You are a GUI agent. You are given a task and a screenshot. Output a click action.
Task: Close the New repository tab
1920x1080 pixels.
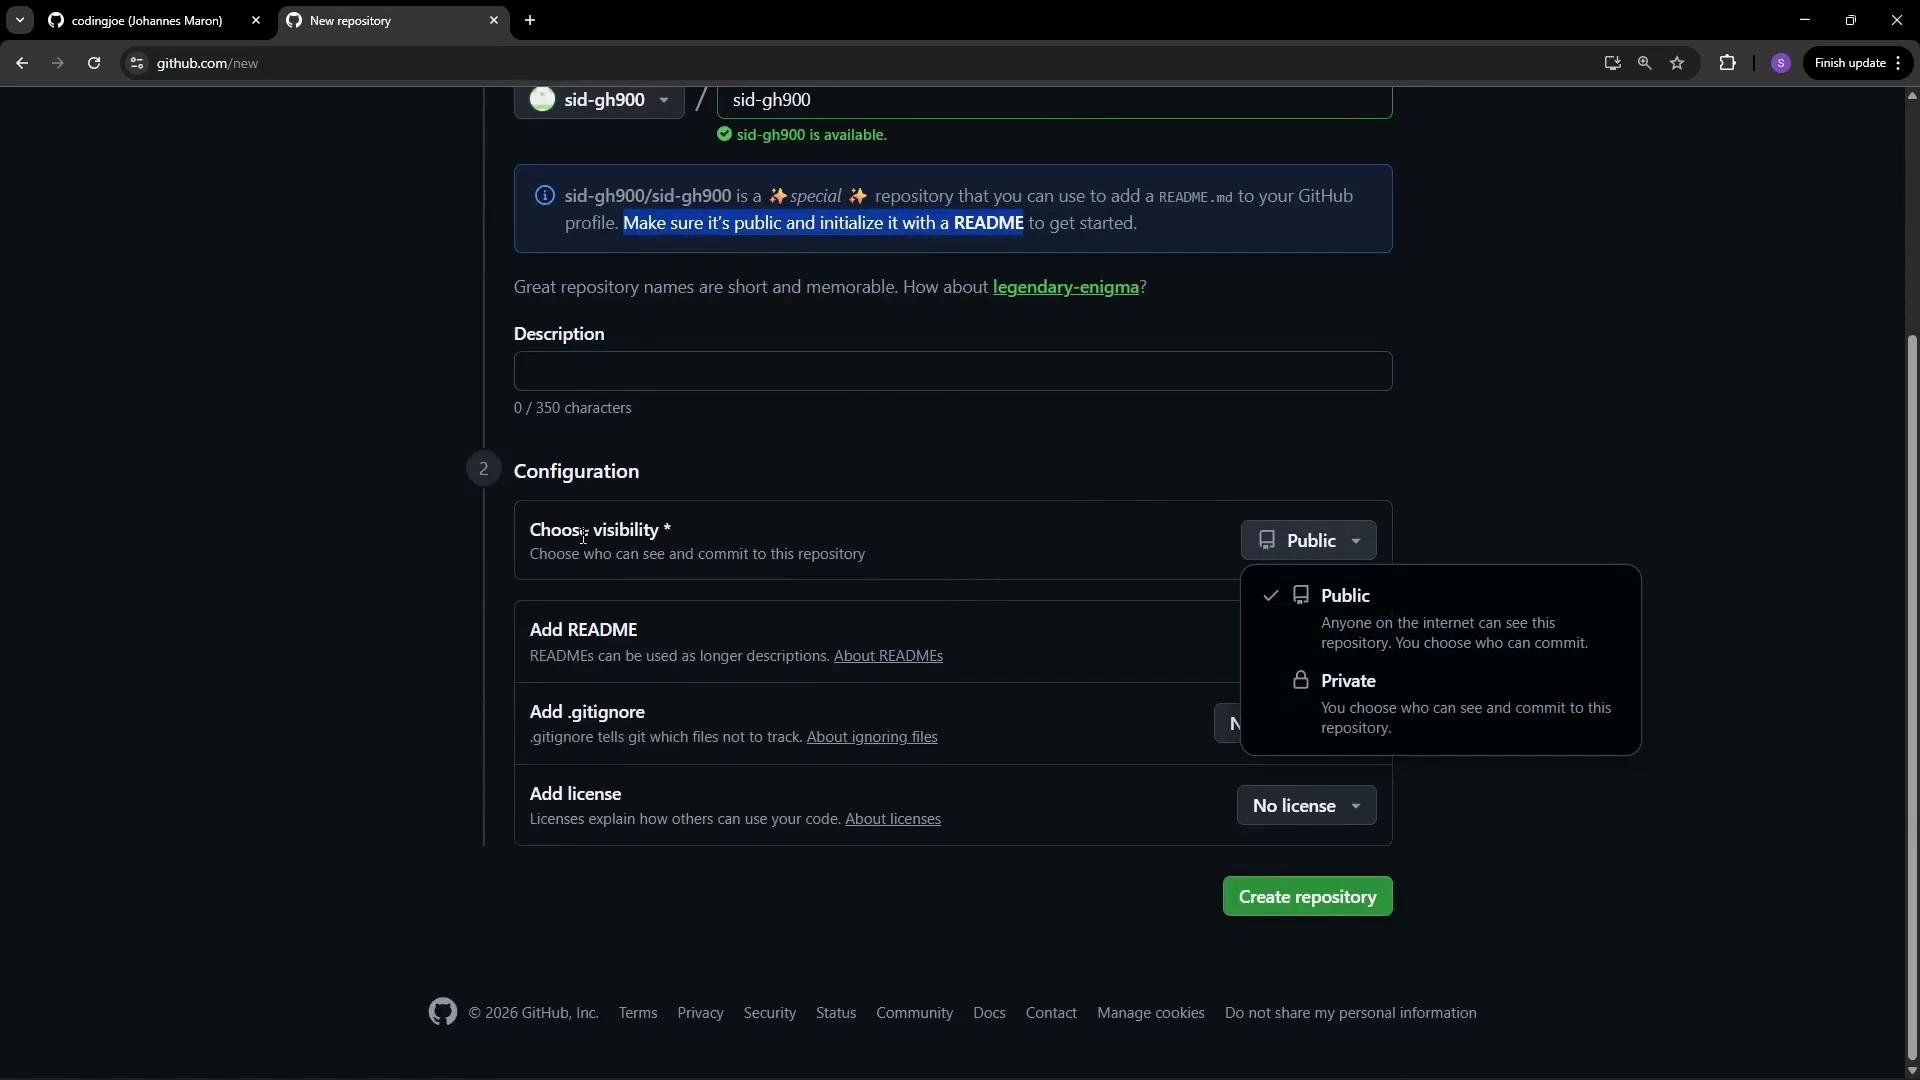pos(493,20)
